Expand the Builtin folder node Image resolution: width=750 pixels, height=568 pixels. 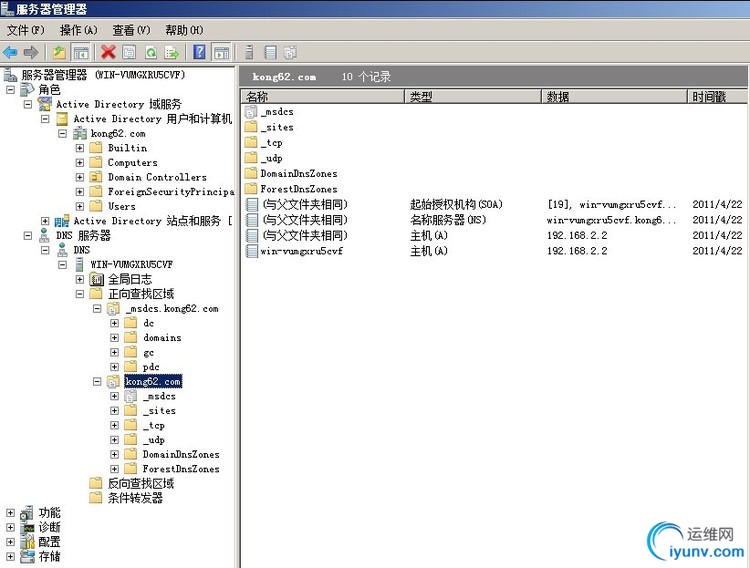80,148
